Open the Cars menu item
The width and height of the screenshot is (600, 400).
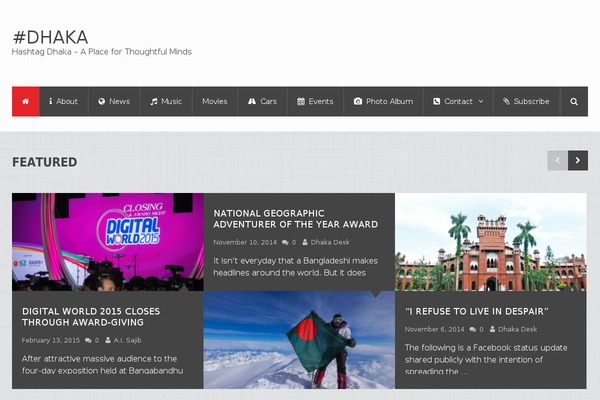point(262,101)
